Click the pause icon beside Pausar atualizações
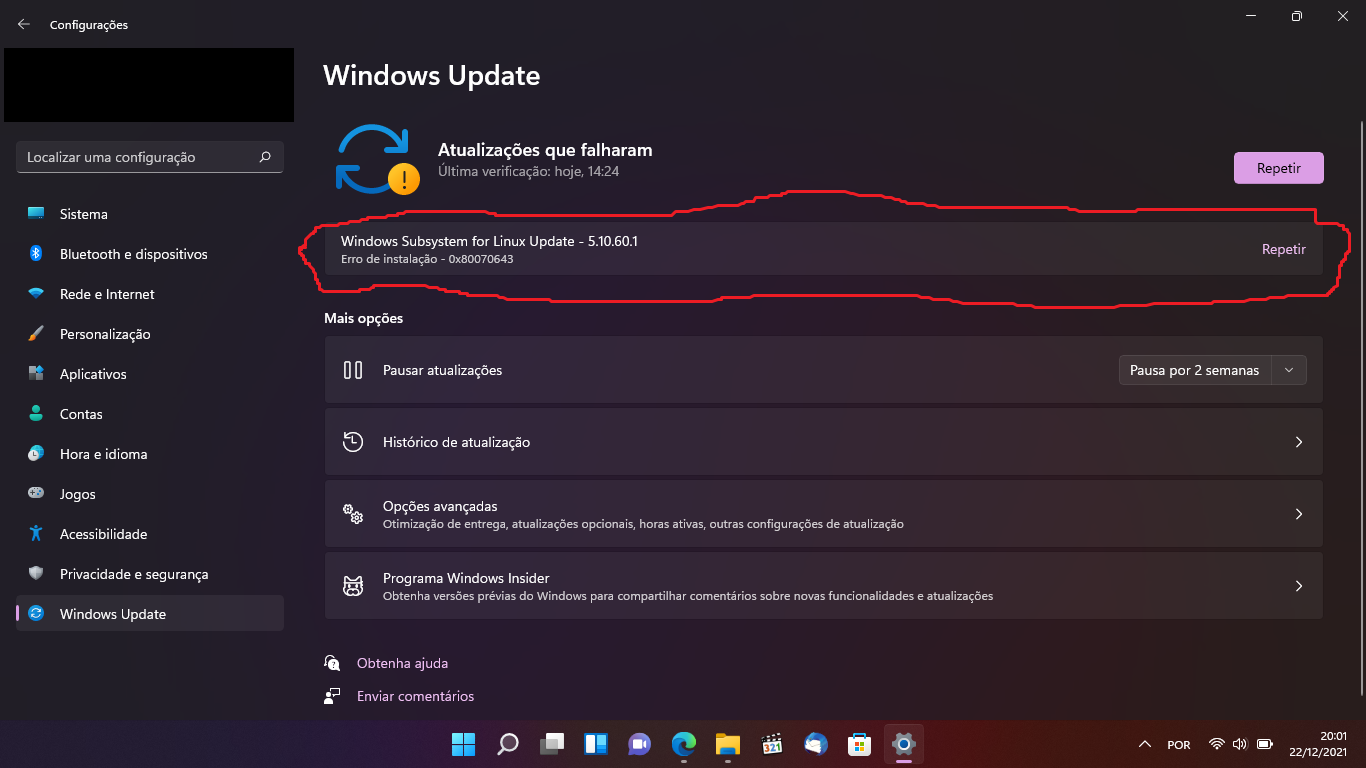Image resolution: width=1366 pixels, height=768 pixels. (353, 370)
